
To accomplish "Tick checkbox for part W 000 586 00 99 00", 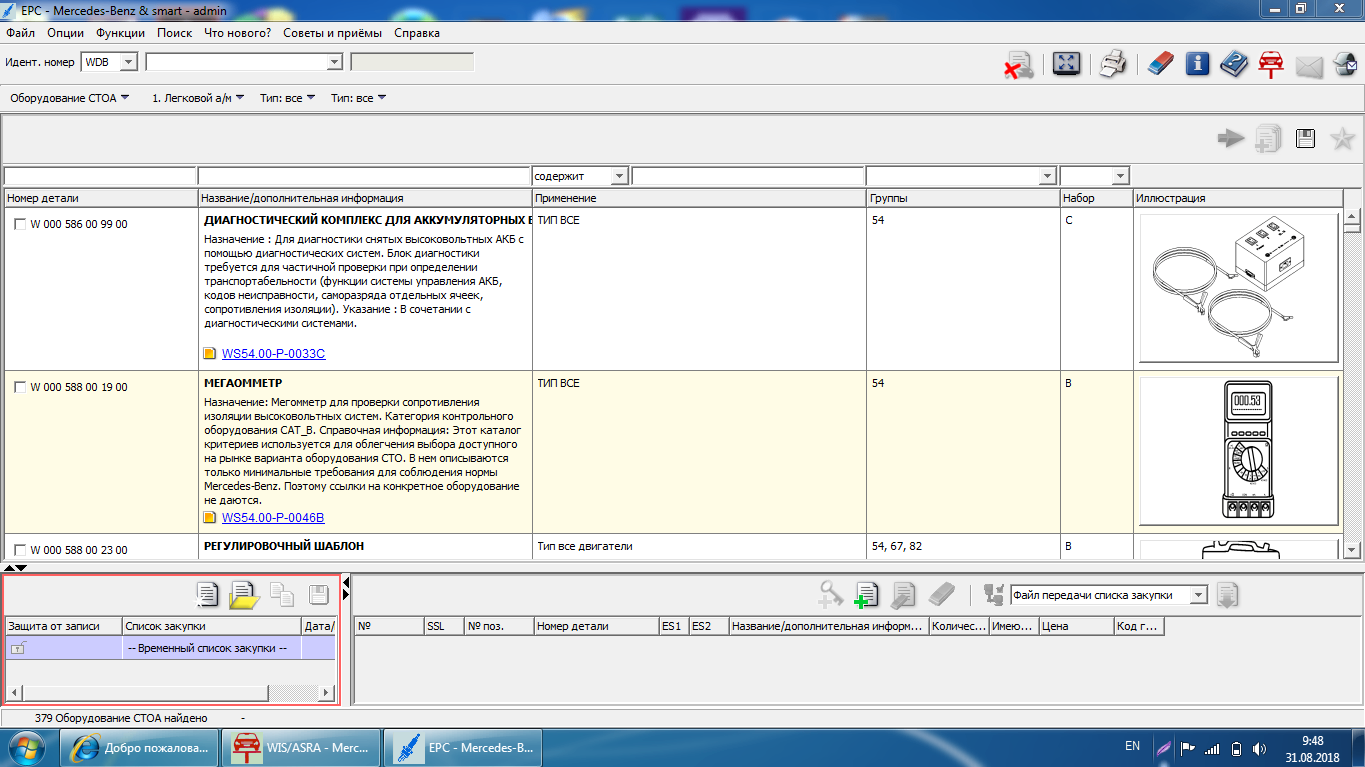I will [20, 224].
